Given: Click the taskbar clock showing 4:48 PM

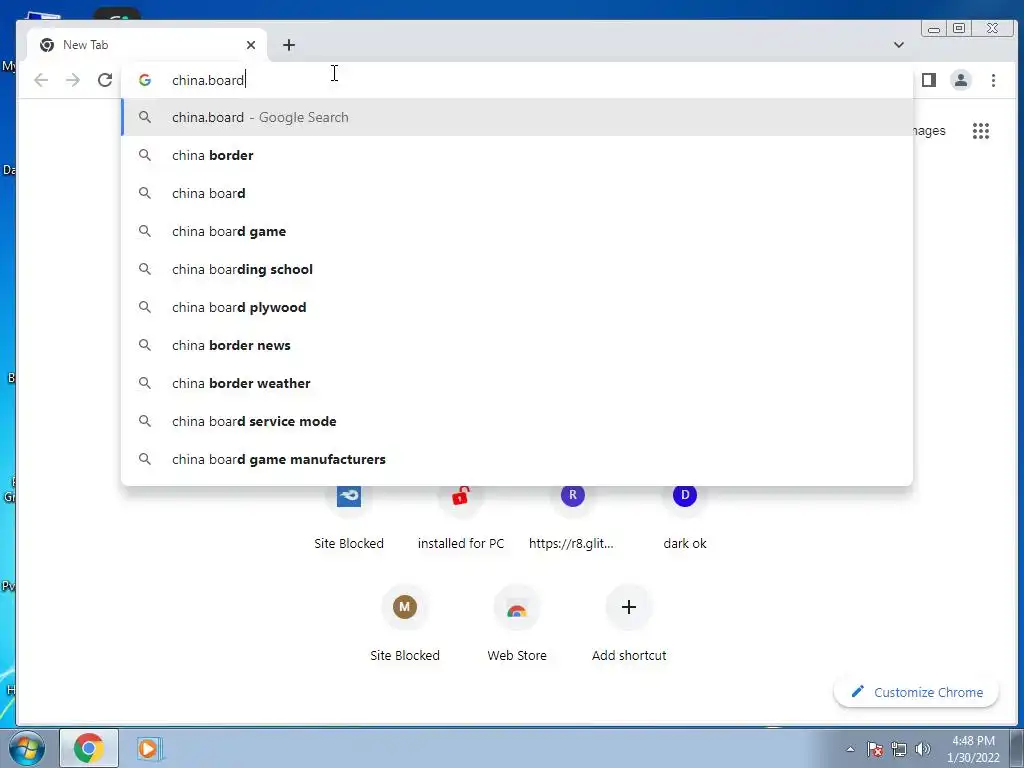Looking at the screenshot, I should point(973,749).
